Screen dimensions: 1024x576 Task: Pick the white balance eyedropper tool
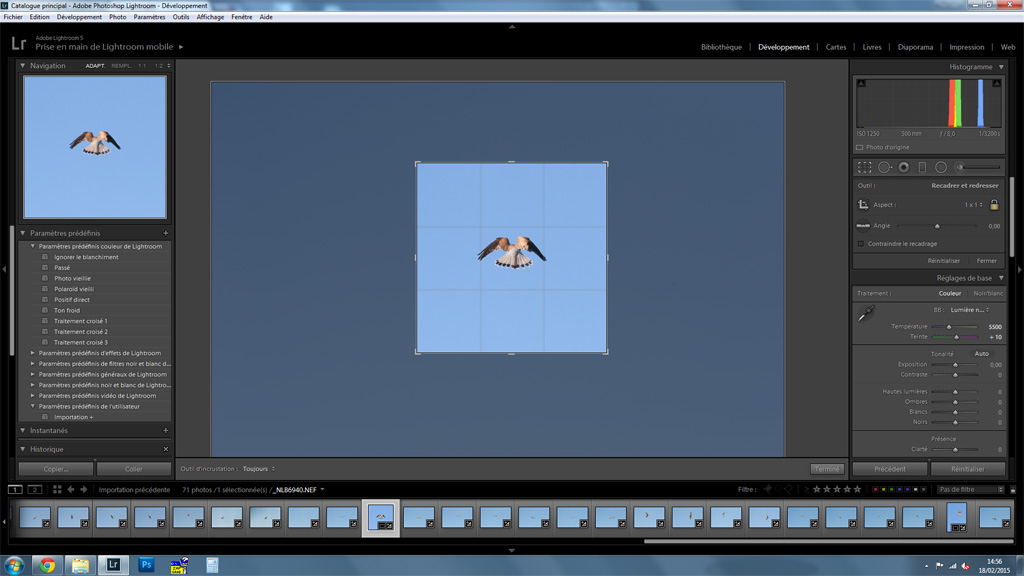tap(866, 314)
